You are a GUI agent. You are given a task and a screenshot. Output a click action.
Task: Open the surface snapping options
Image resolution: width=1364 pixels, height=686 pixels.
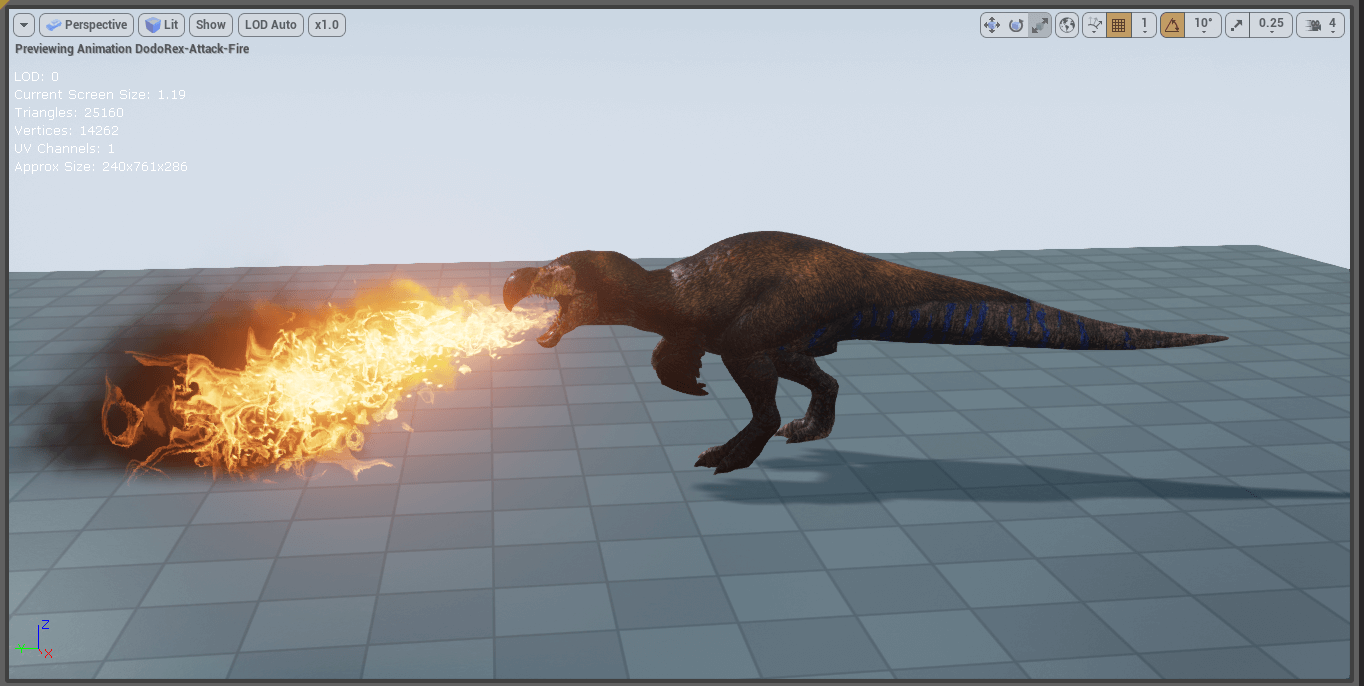(x=1094, y=25)
